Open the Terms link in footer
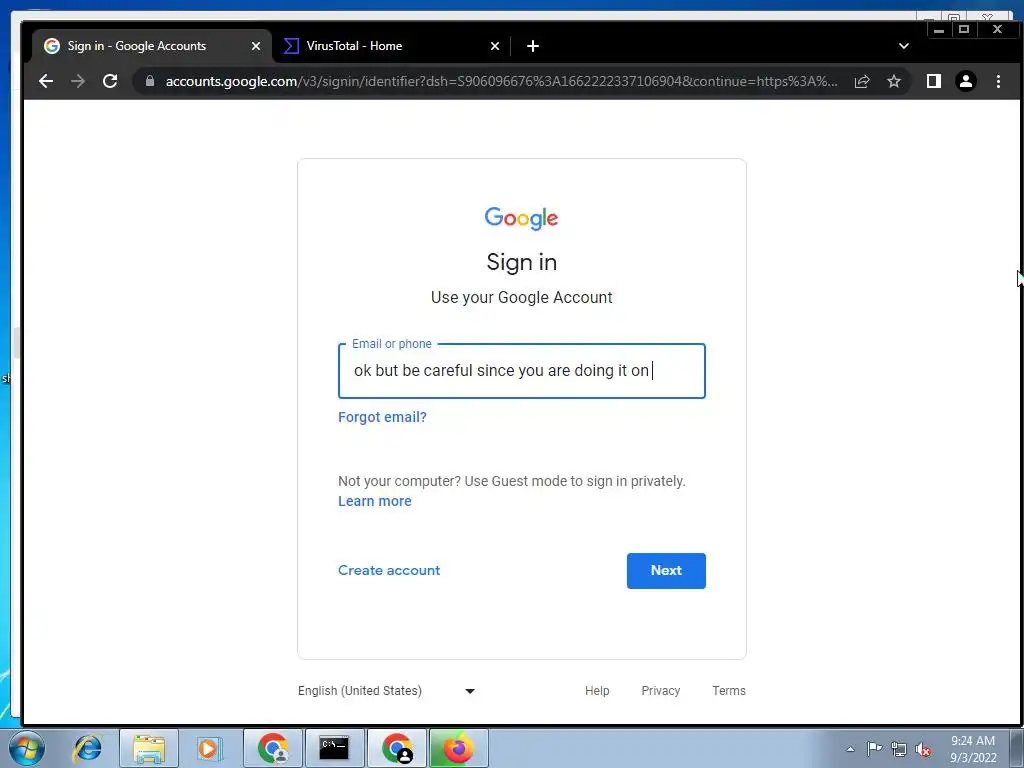 (x=729, y=691)
